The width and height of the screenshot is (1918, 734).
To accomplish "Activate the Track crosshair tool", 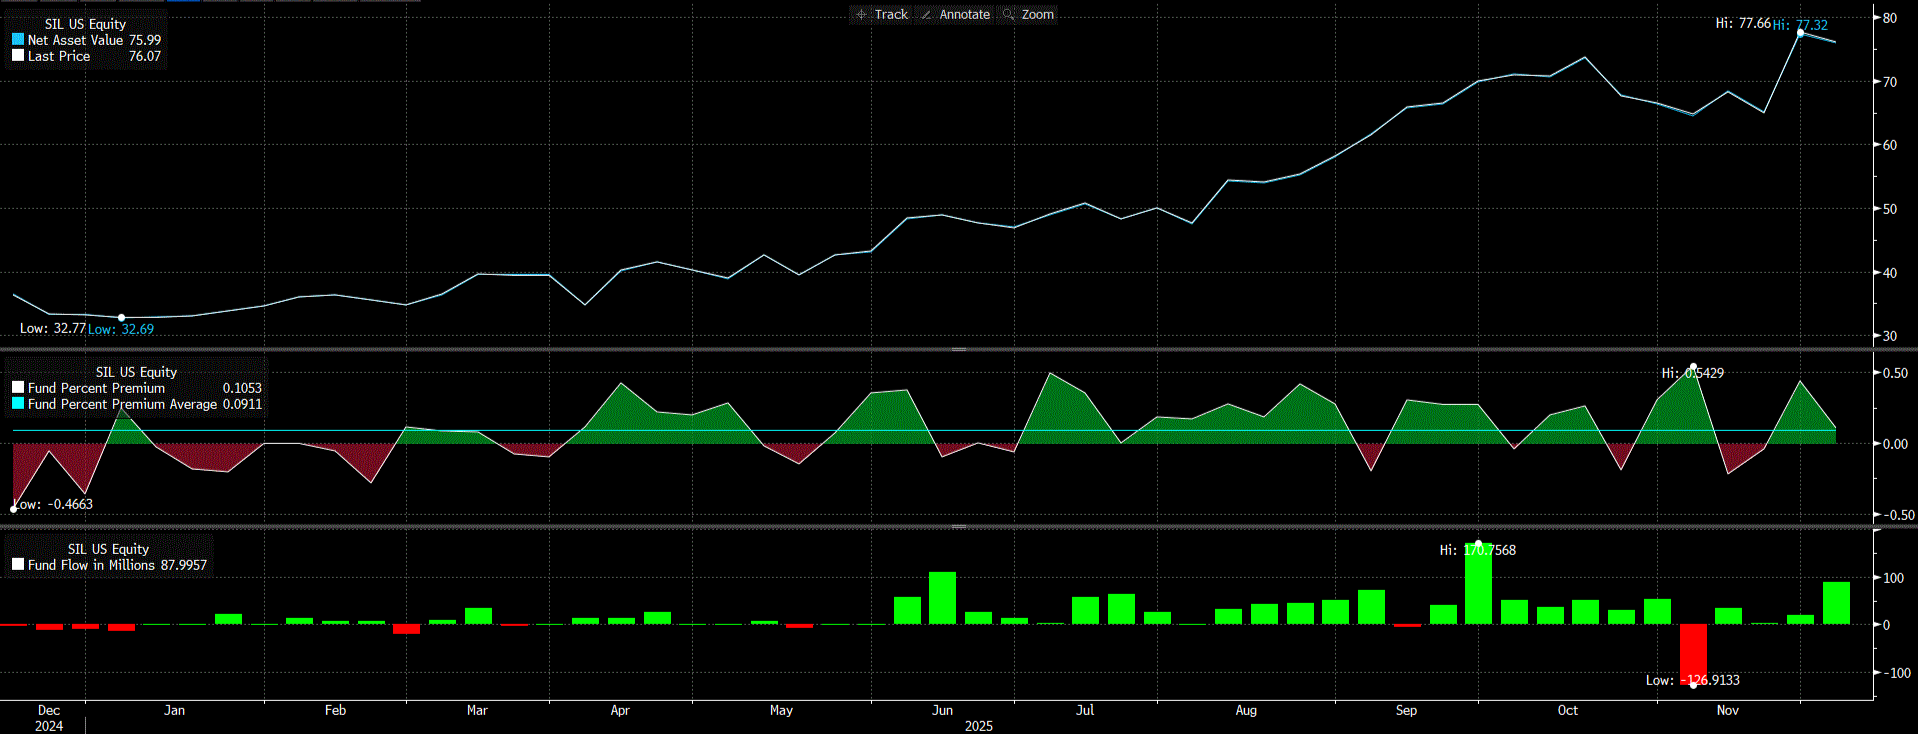I will tap(881, 14).
